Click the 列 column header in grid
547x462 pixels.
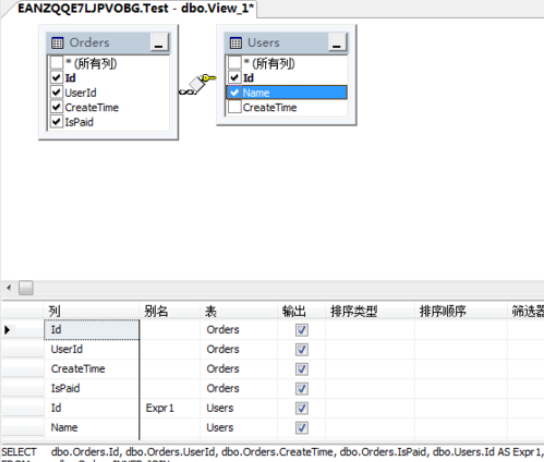tap(92, 311)
